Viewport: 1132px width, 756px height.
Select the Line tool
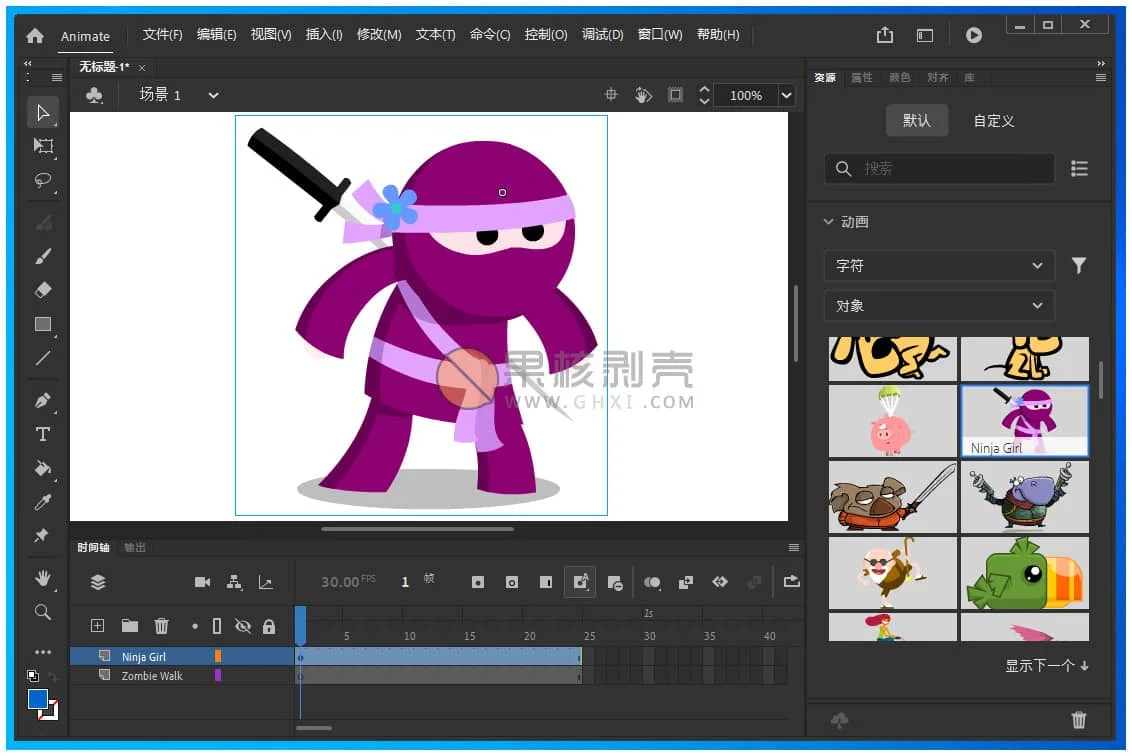[43, 358]
